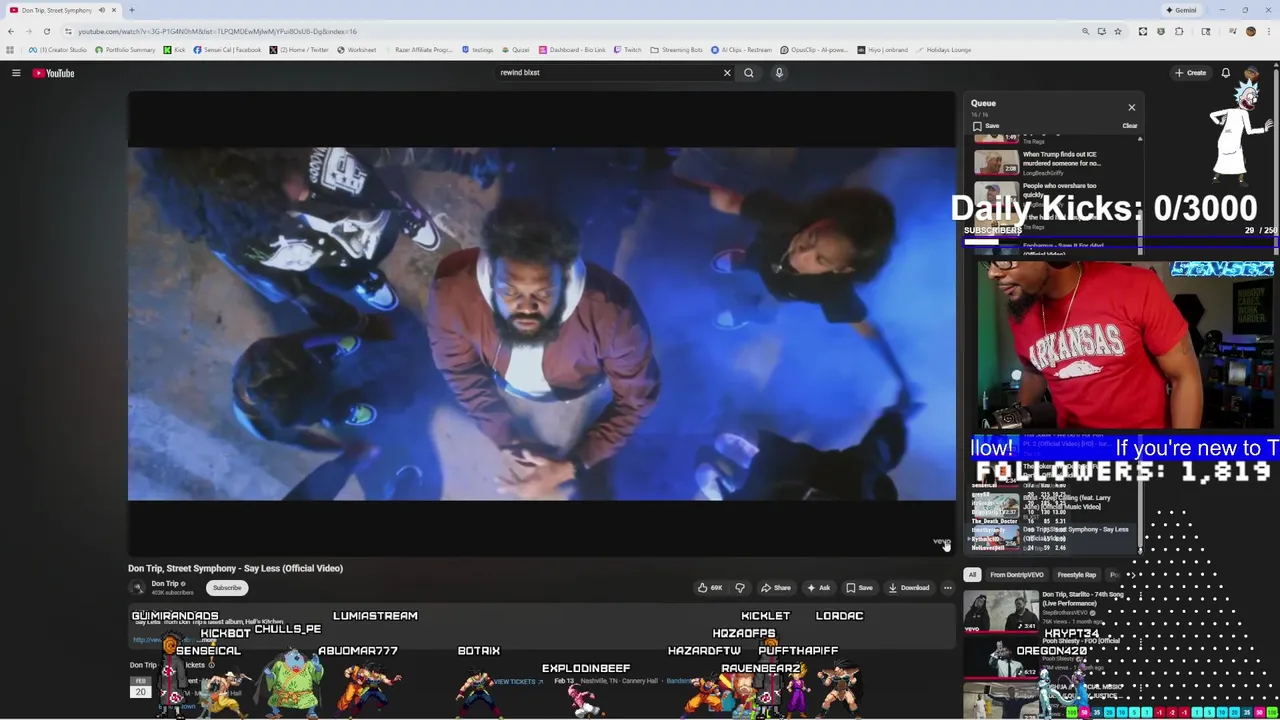Image resolution: width=1280 pixels, height=720 pixels.
Task: Click the browser address bar URL
Action: pyautogui.click(x=217, y=31)
